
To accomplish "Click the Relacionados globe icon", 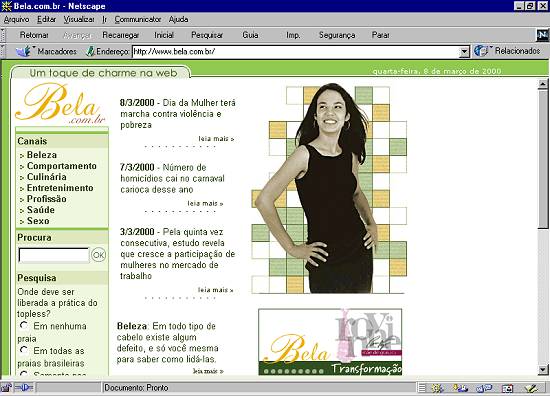I will click(481, 51).
